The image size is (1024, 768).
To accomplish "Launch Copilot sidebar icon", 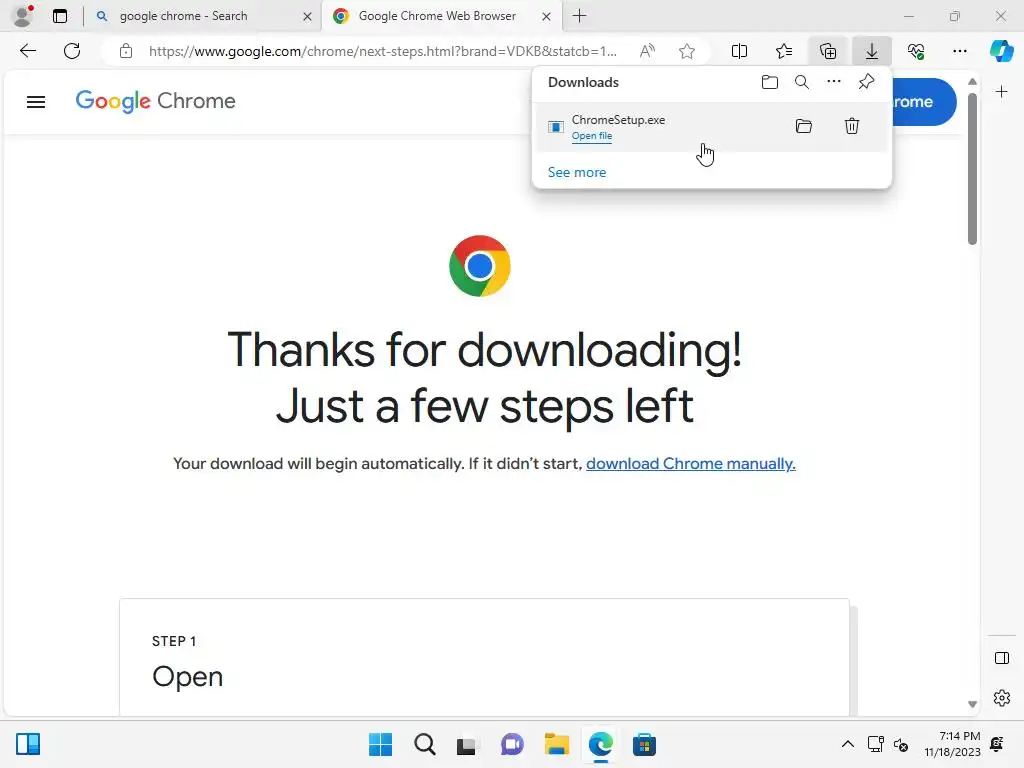I will [x=1001, y=51].
